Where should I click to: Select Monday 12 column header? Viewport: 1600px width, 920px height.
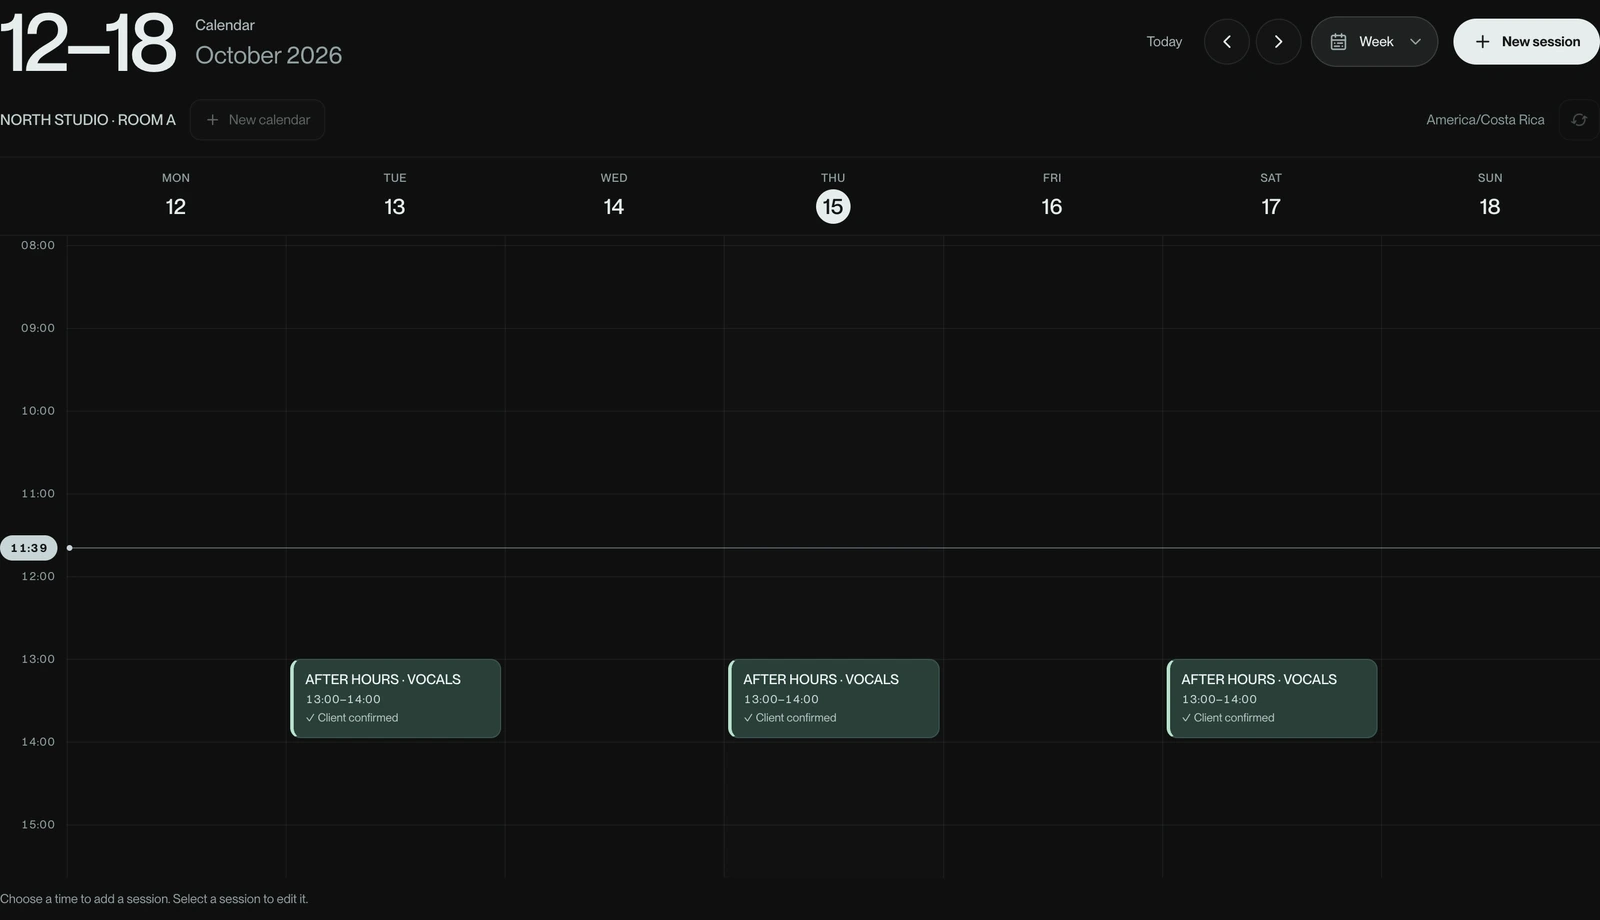[176, 196]
